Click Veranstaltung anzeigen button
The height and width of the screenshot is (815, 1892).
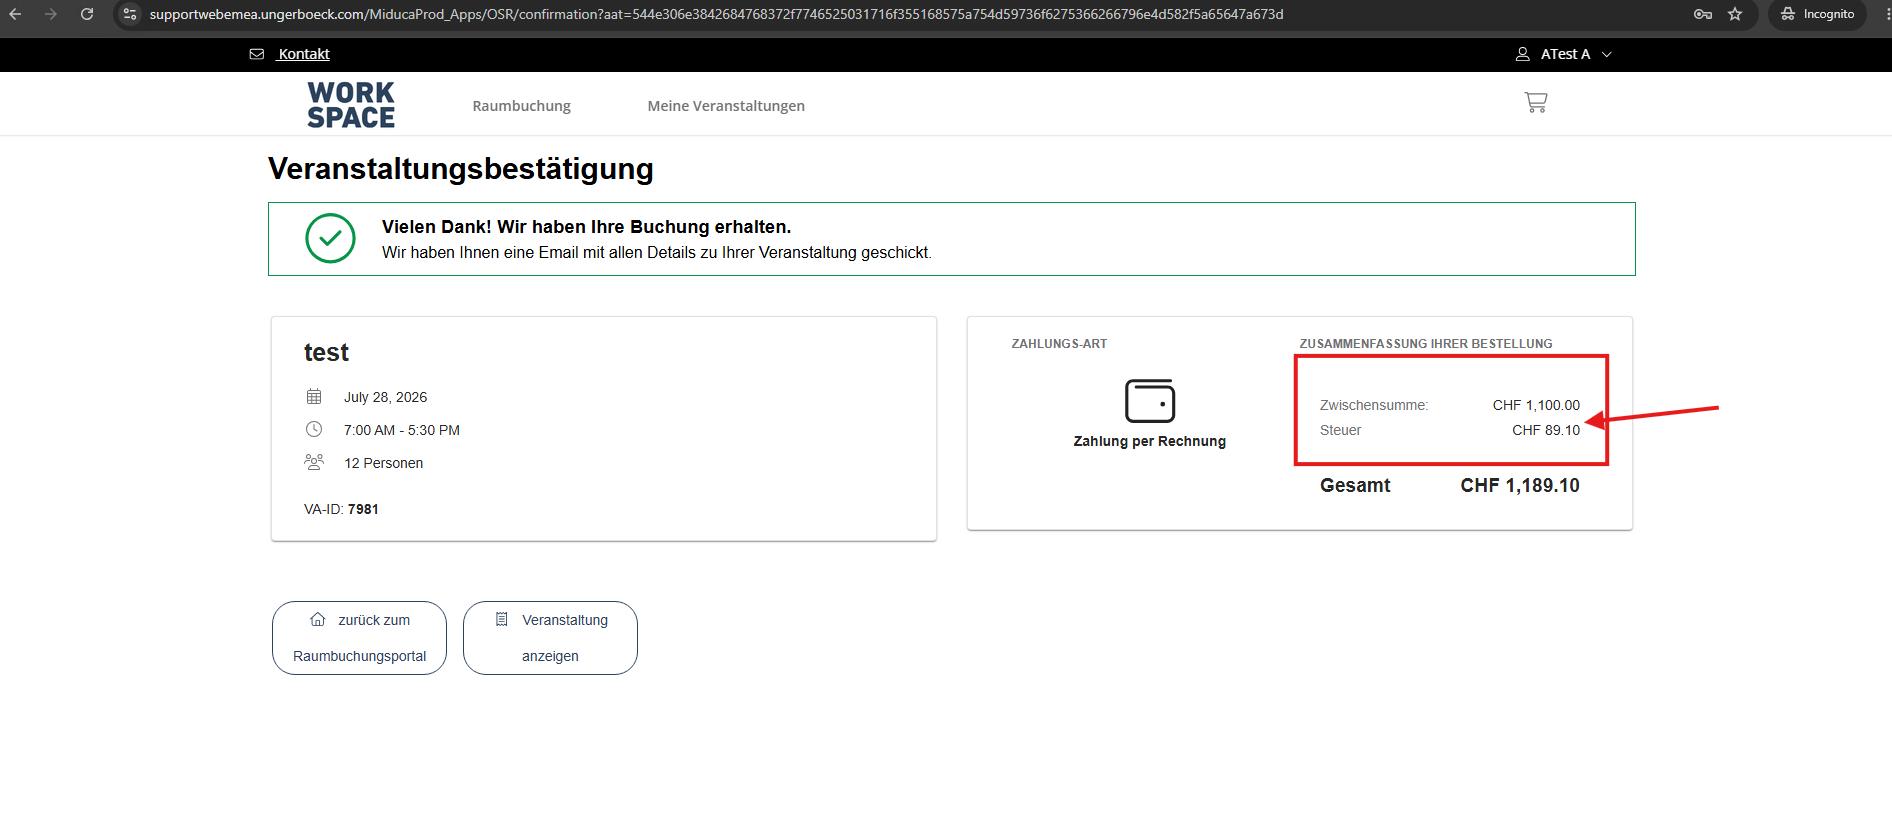tap(550, 638)
